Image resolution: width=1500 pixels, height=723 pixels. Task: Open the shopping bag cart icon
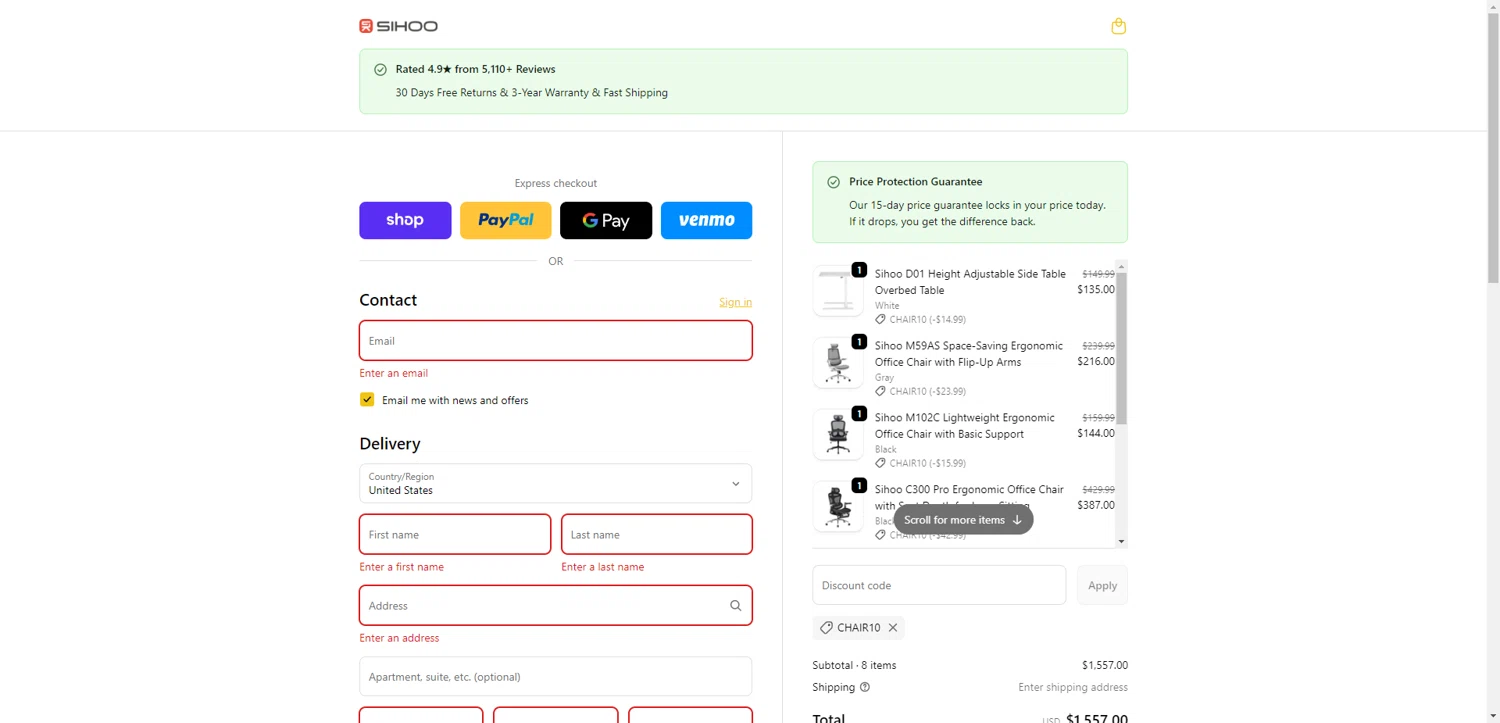[x=1118, y=26]
